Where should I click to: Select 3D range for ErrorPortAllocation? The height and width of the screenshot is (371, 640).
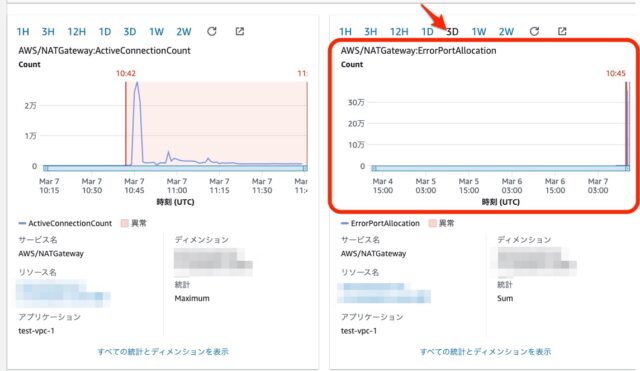point(452,32)
